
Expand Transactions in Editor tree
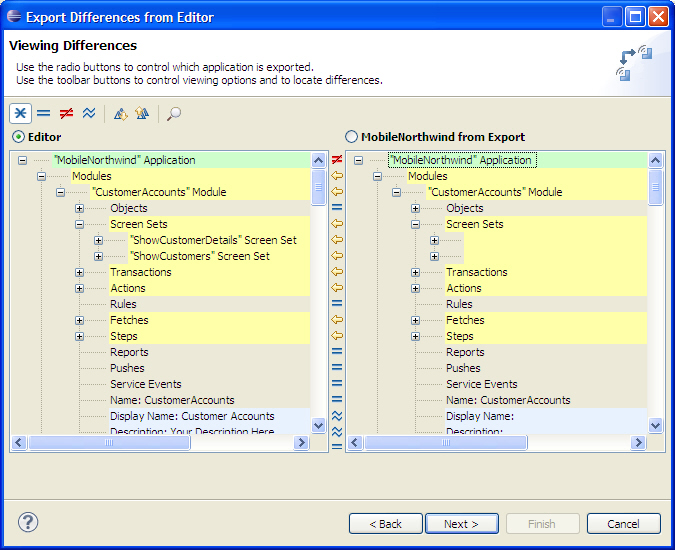click(79, 272)
